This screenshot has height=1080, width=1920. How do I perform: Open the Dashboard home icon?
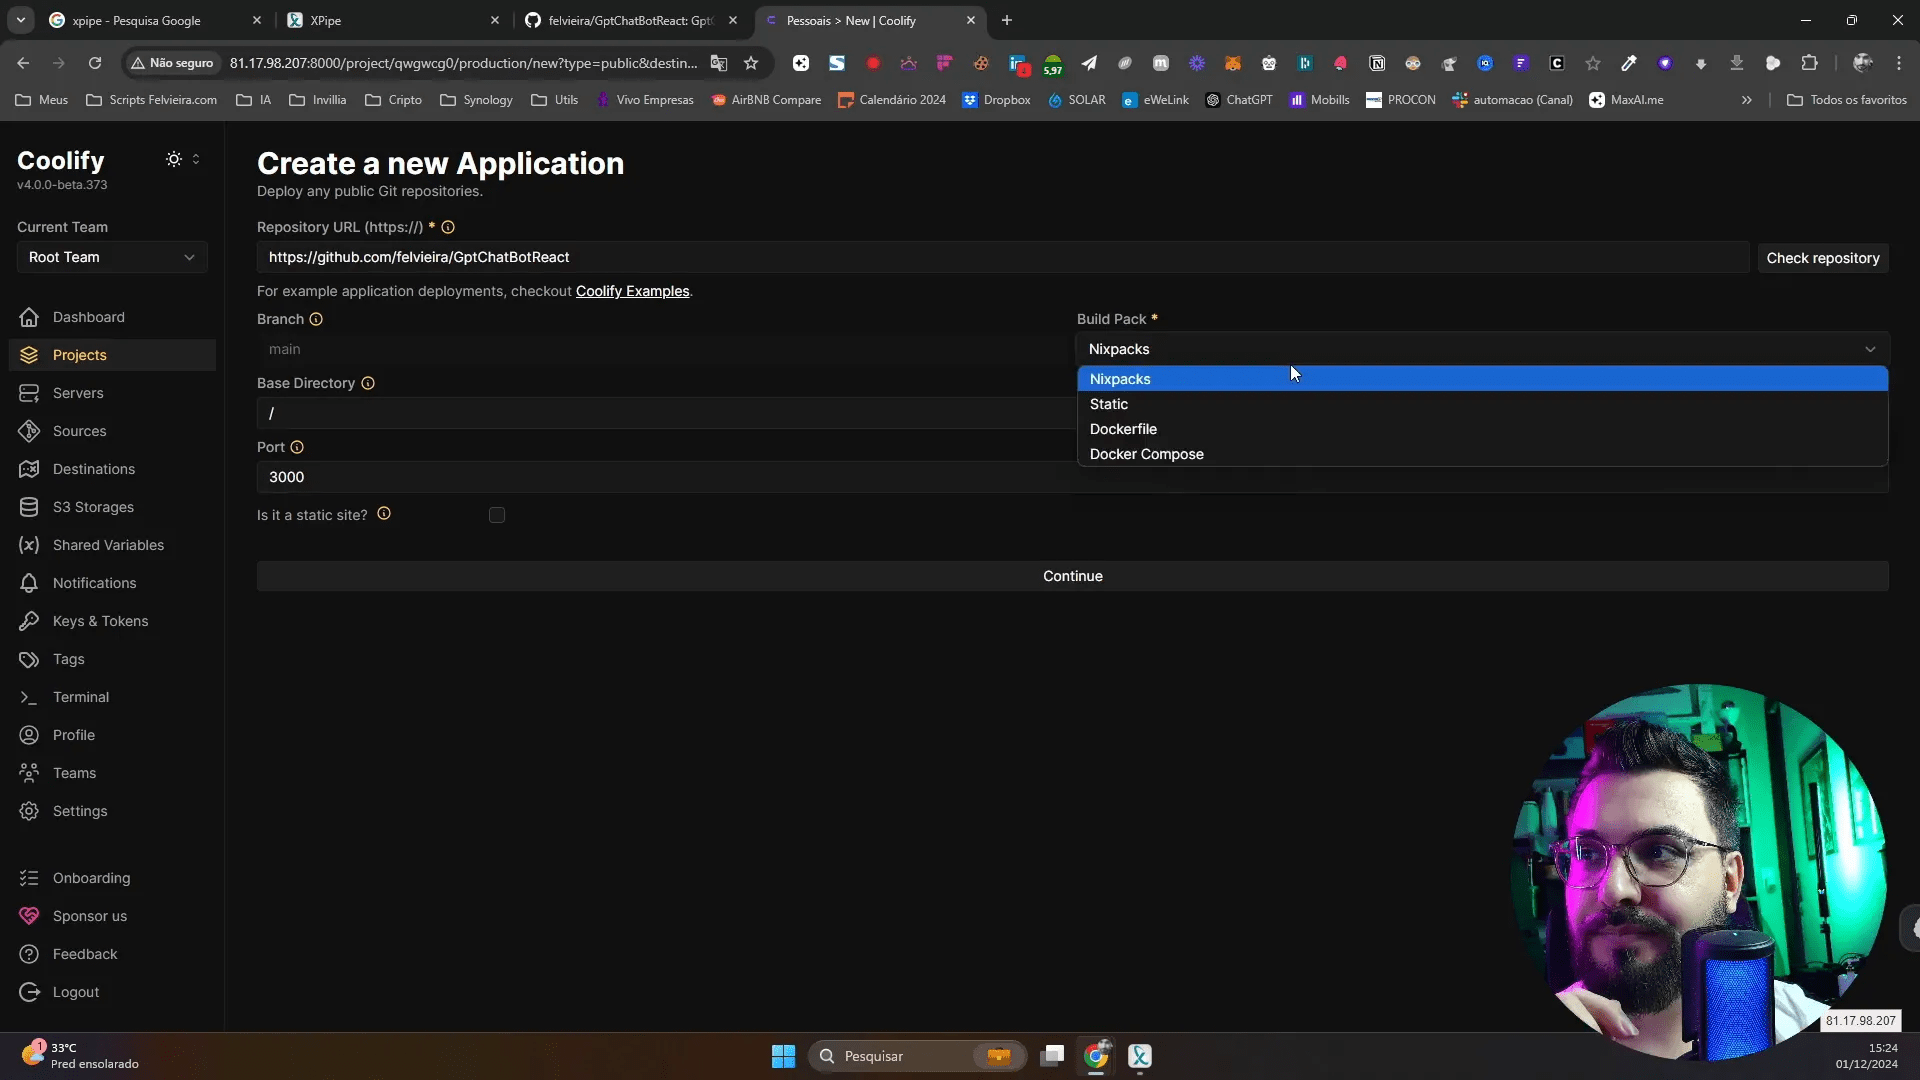[29, 317]
